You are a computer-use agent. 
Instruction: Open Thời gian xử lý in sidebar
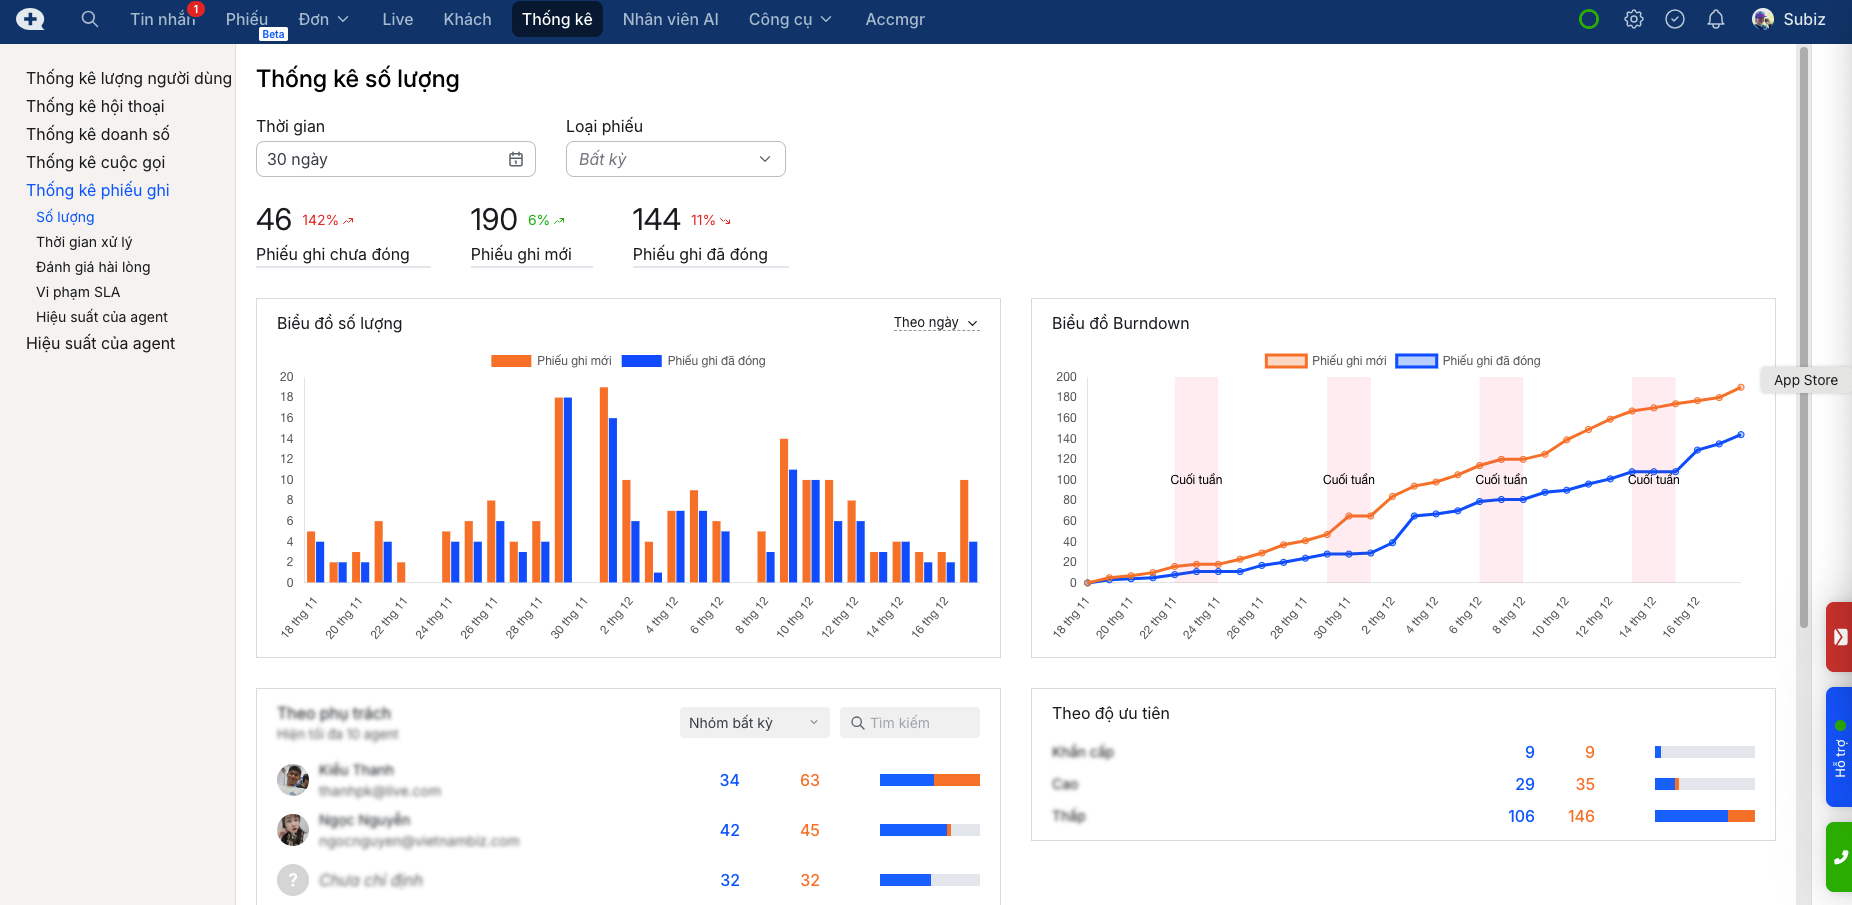(x=84, y=242)
